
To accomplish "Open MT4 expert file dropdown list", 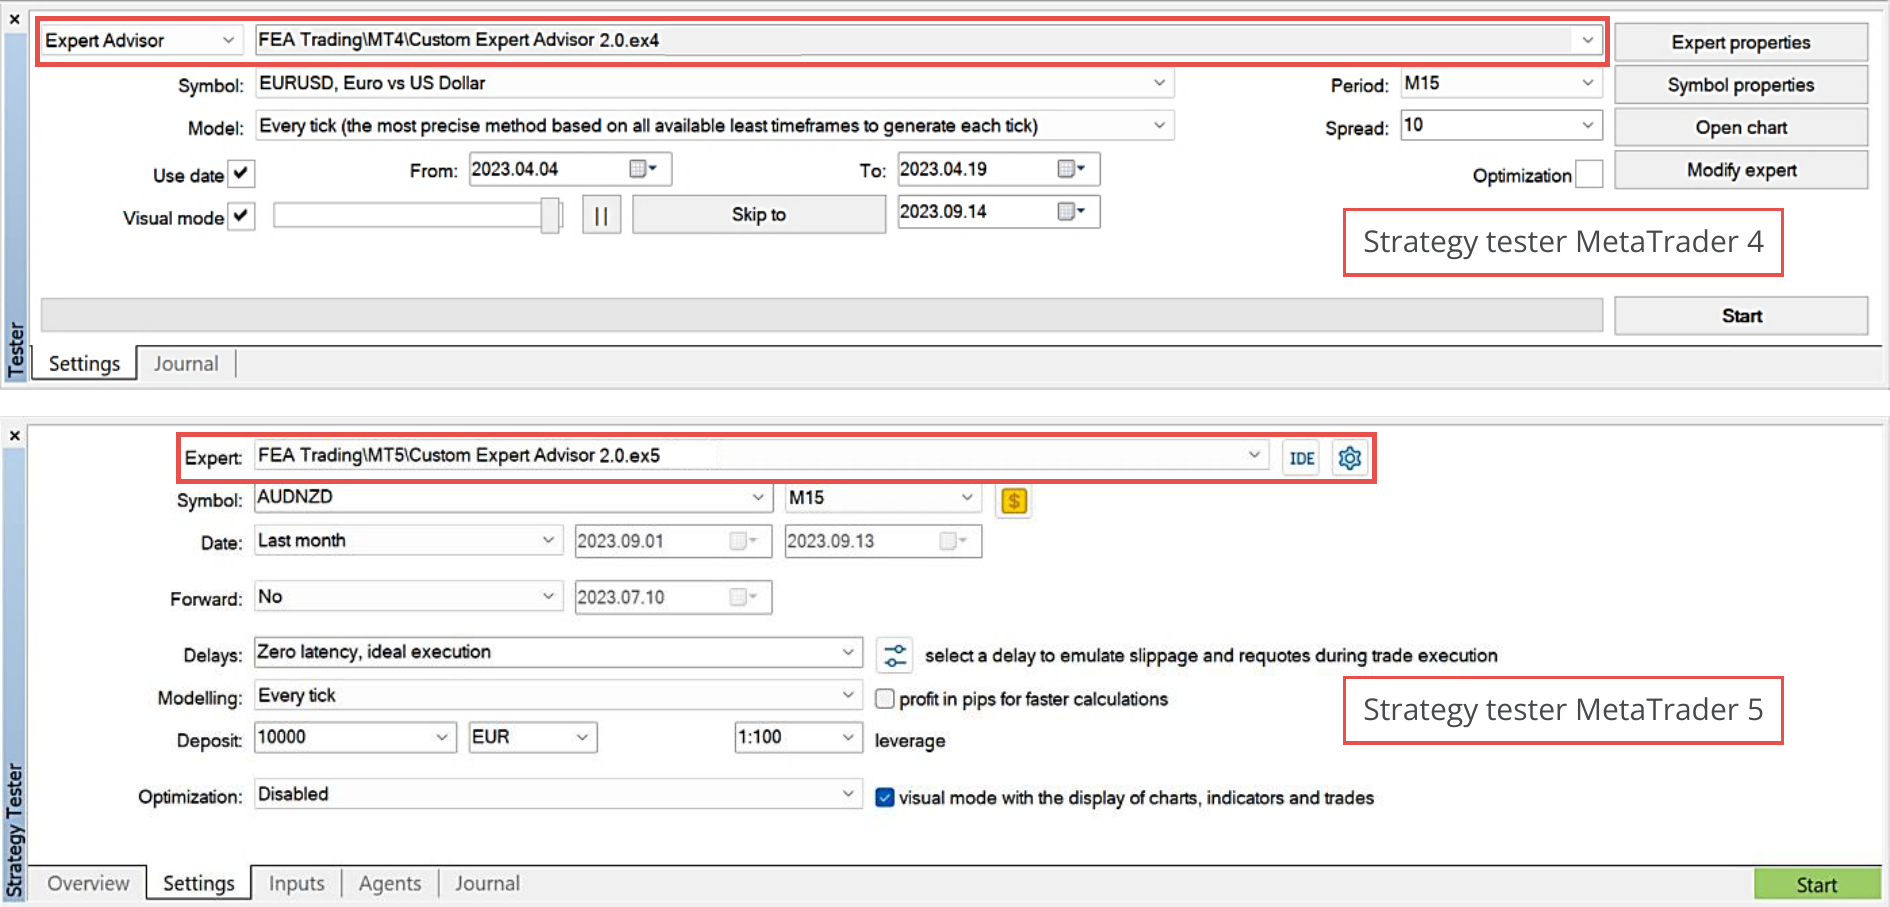I will click(x=1587, y=40).
